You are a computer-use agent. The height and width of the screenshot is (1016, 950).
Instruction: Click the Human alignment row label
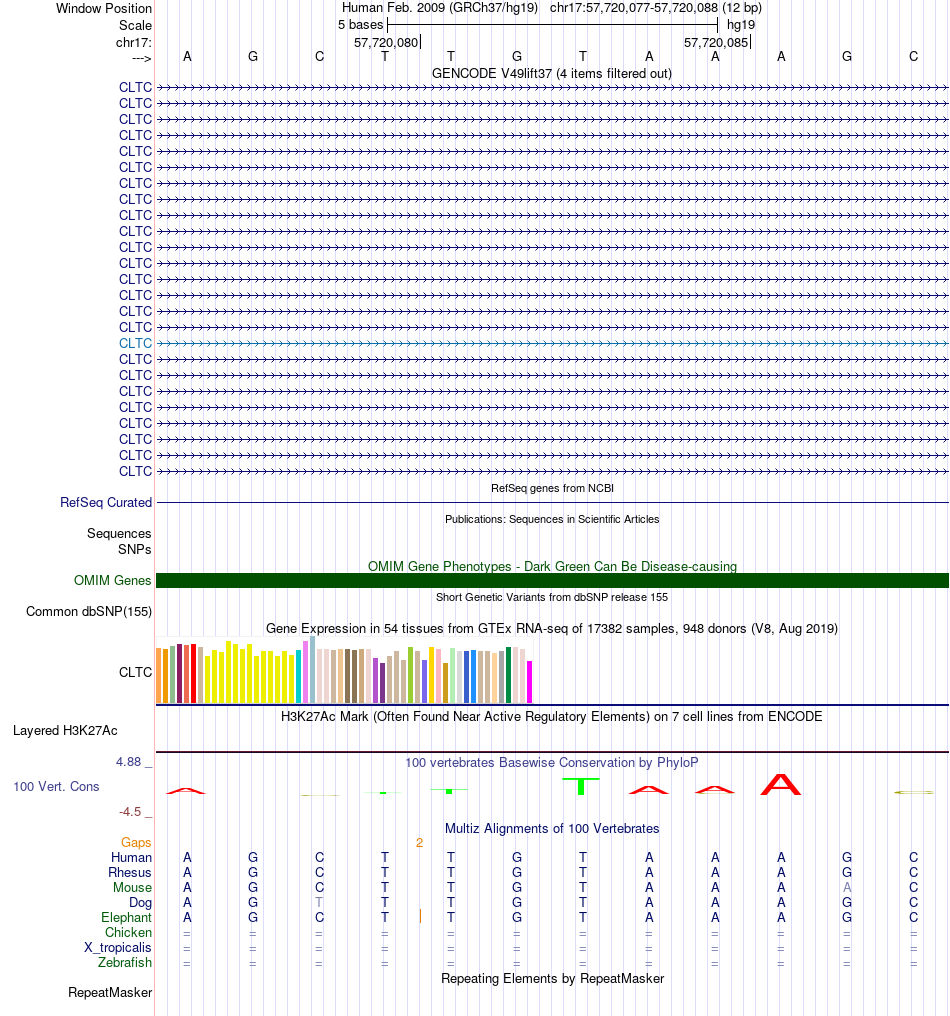[131, 857]
